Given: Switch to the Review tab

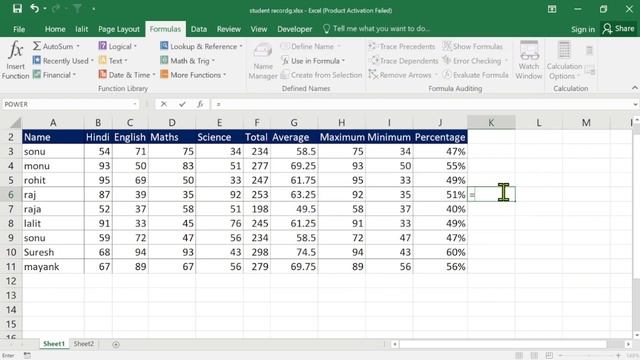Looking at the screenshot, I should click(x=229, y=29).
